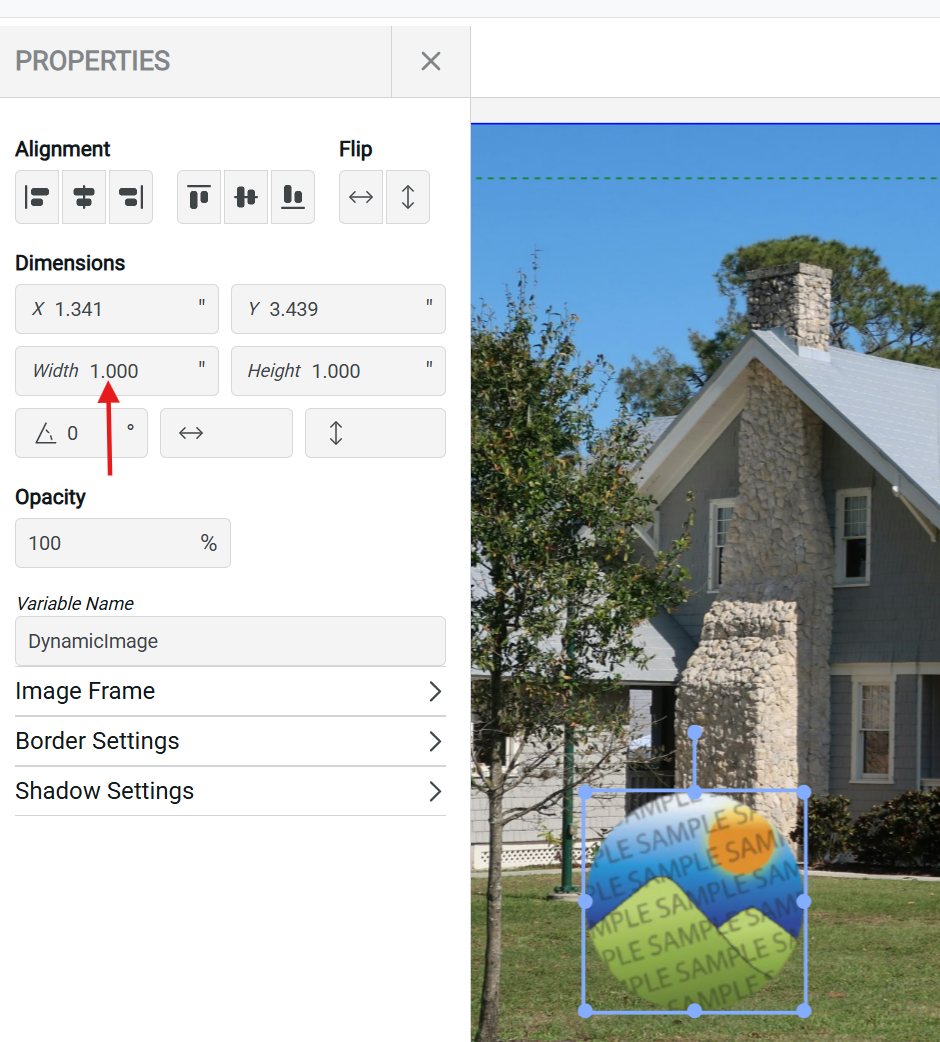Align object to horizontal center
Viewport: 940px width, 1042px height.
(x=84, y=197)
